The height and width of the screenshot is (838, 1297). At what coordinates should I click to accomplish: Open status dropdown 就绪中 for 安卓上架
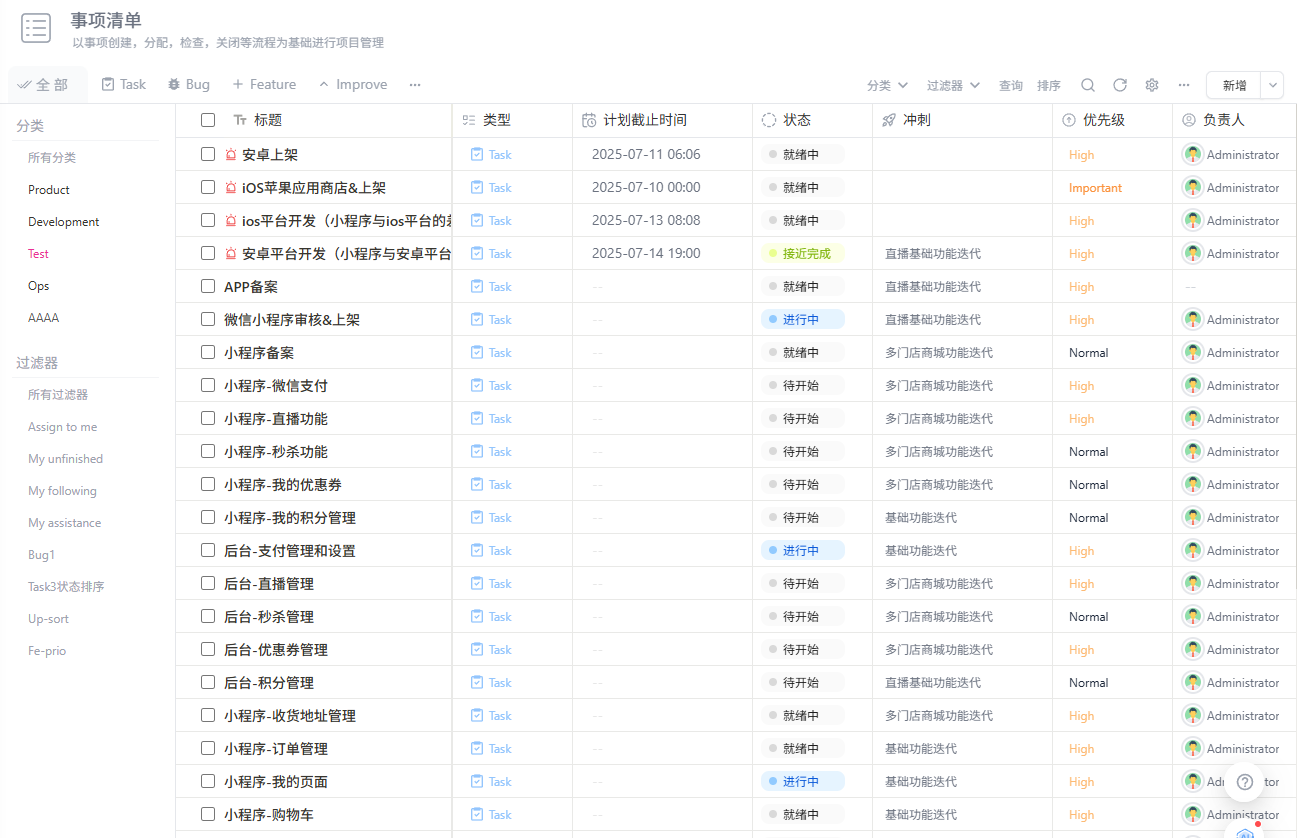click(803, 155)
